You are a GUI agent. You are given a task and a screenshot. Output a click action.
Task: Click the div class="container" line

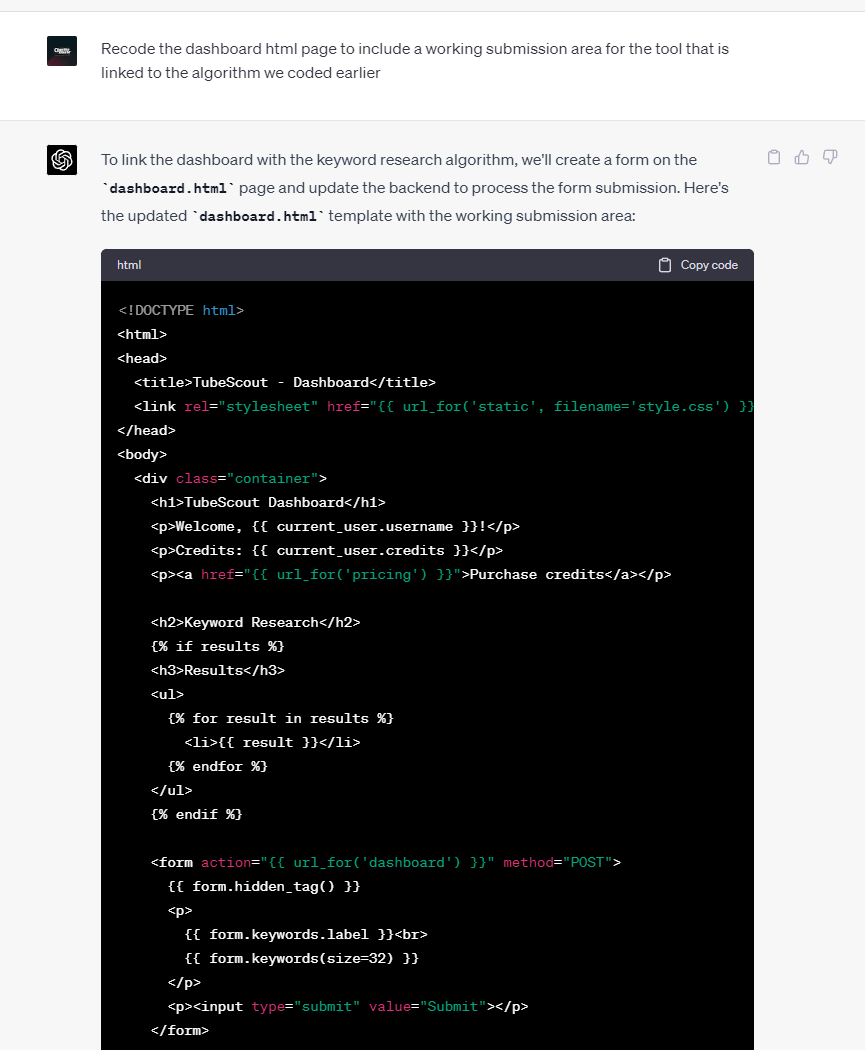pyautogui.click(x=230, y=479)
